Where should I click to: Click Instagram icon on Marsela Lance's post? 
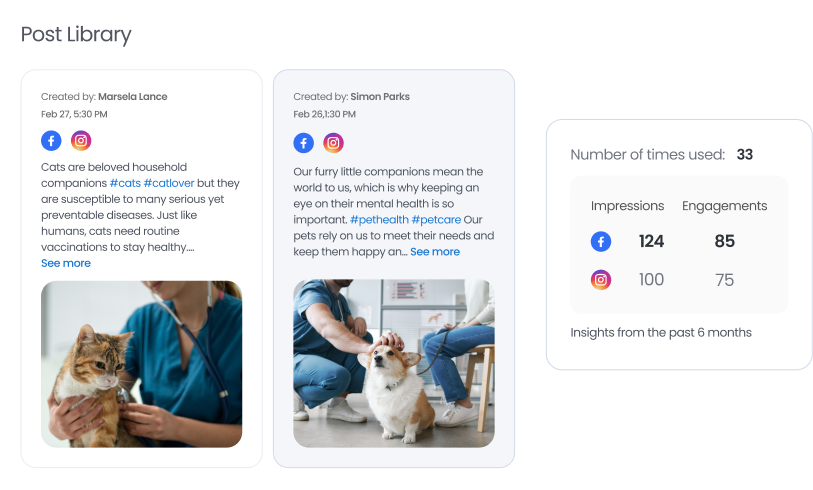pos(81,141)
